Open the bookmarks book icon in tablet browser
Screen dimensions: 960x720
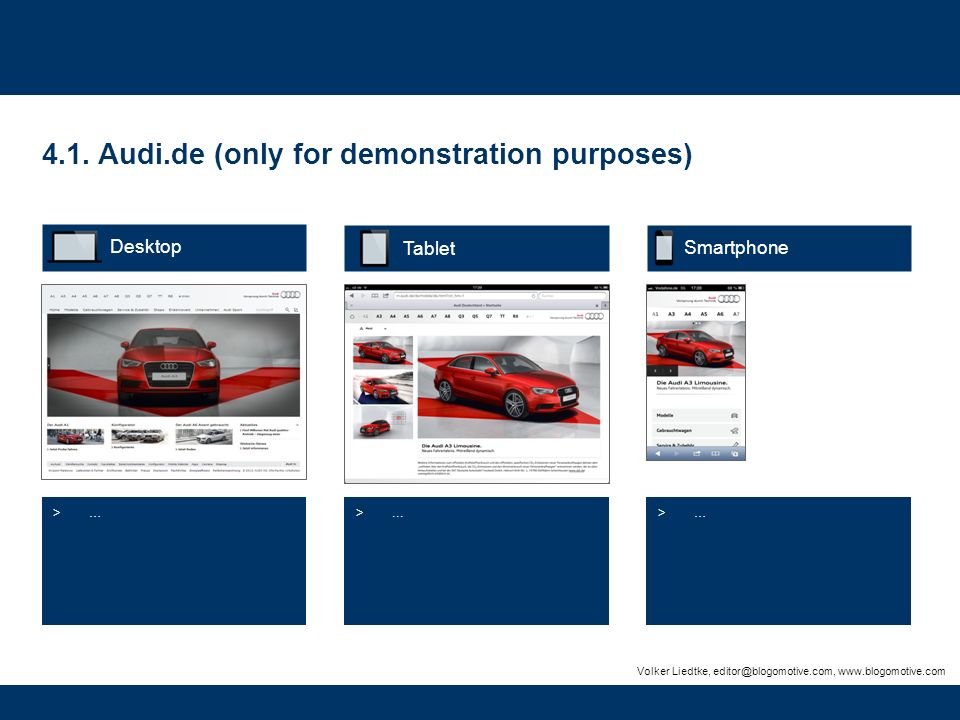(x=375, y=296)
